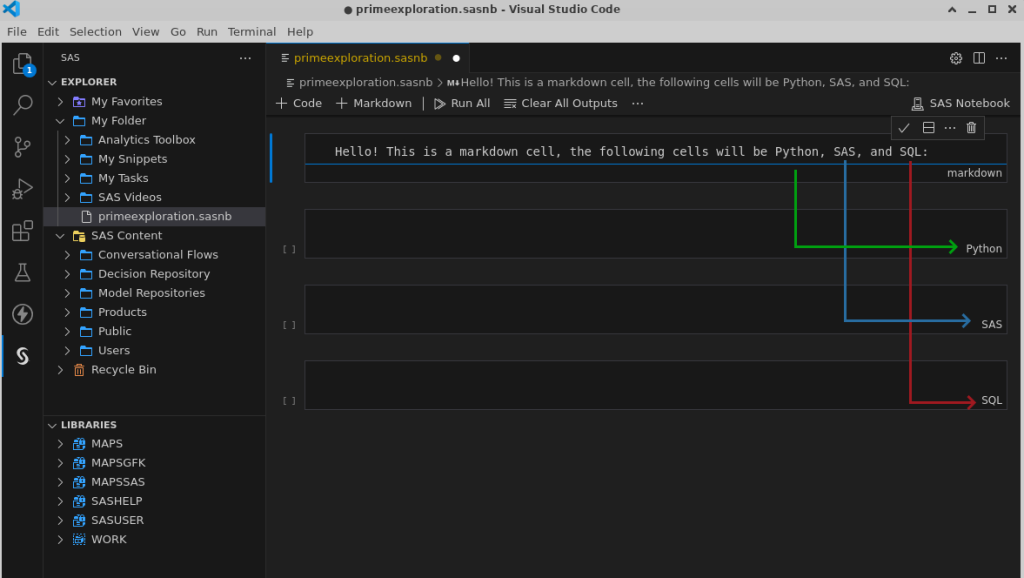Add a new Code cell

tap(299, 103)
